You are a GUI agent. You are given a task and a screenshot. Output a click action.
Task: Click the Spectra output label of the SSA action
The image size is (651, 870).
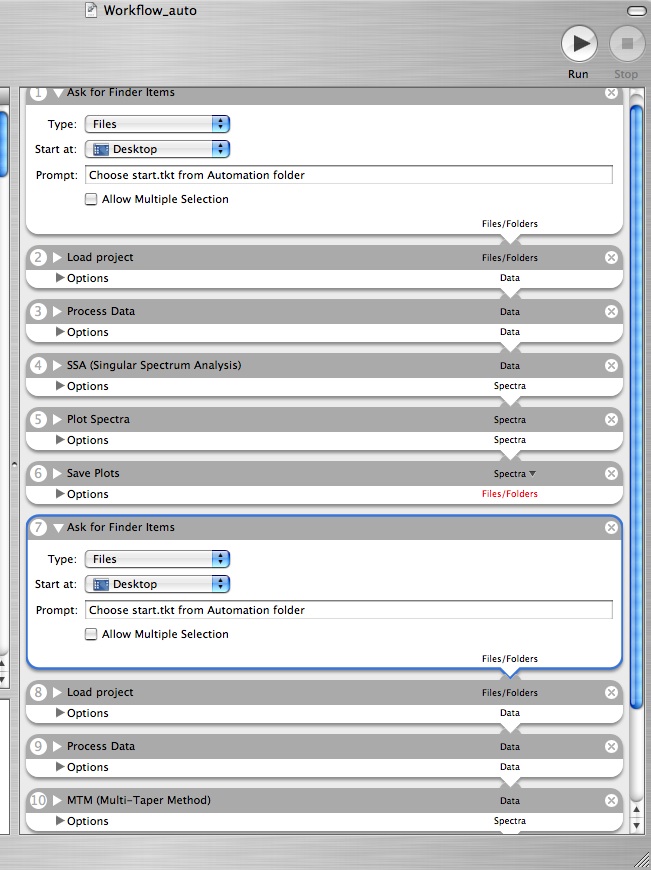pyautogui.click(x=509, y=386)
